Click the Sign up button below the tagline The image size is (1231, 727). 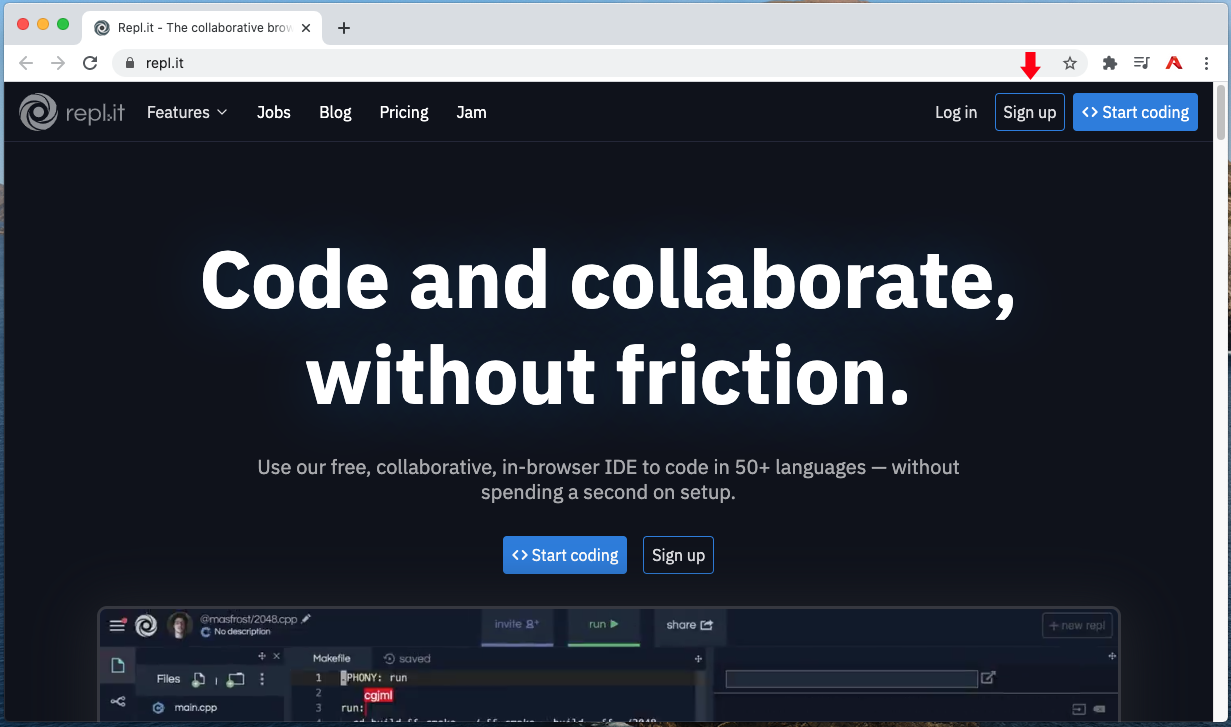(x=678, y=555)
